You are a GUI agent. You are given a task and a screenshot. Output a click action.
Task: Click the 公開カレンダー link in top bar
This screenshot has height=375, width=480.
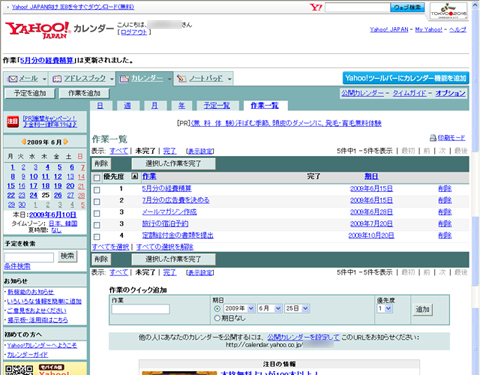point(362,93)
